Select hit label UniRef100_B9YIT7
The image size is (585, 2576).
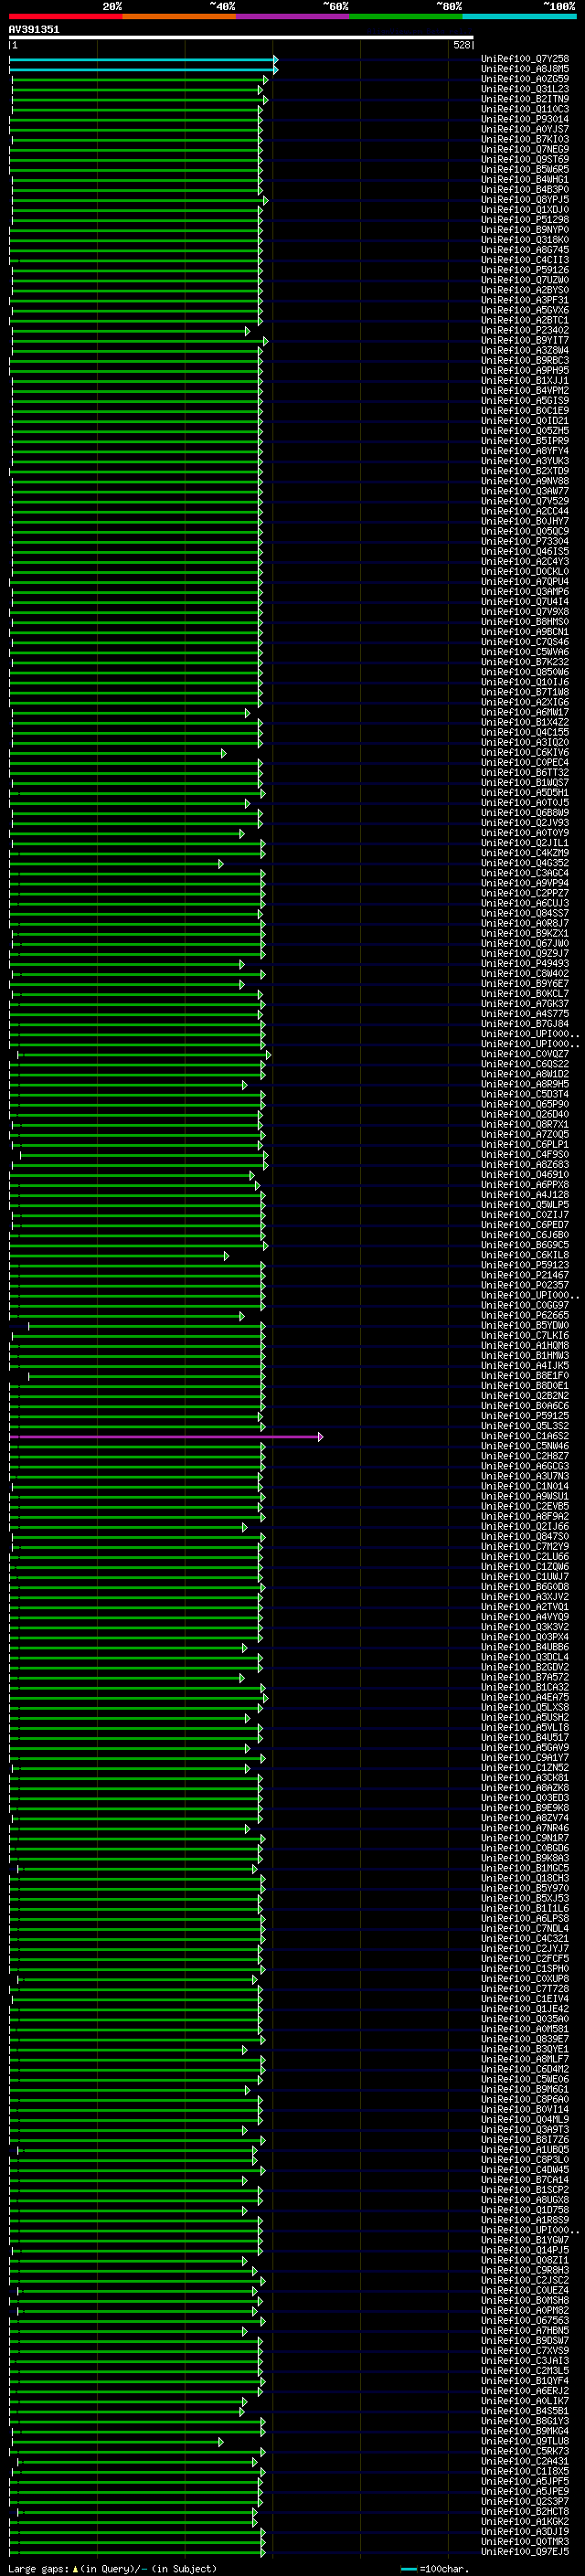(524, 340)
